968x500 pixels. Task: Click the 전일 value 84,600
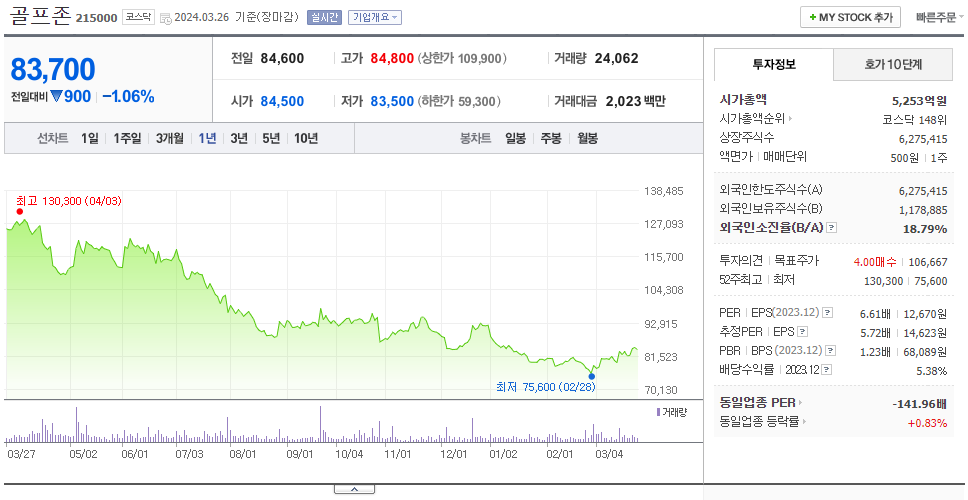282,59
